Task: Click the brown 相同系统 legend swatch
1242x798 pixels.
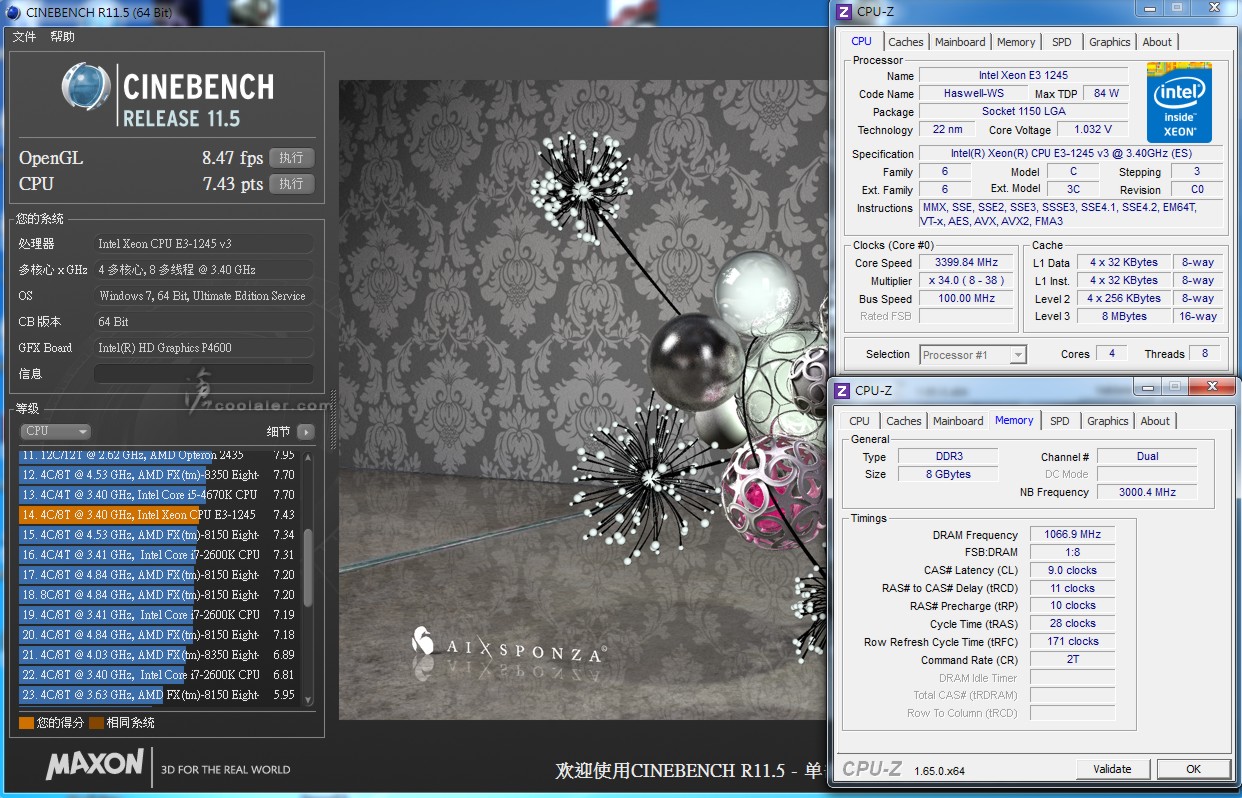Action: [x=96, y=722]
